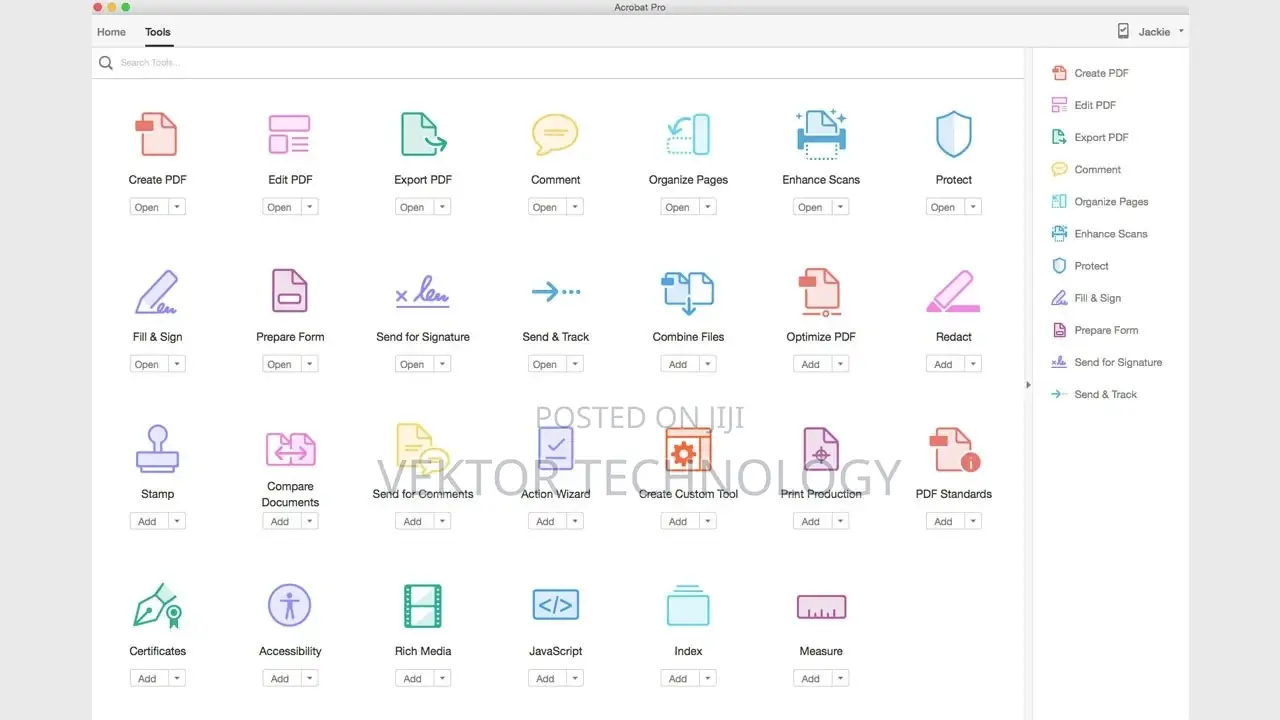The image size is (1280, 720).
Task: Select the Tools tab
Action: coord(158,32)
